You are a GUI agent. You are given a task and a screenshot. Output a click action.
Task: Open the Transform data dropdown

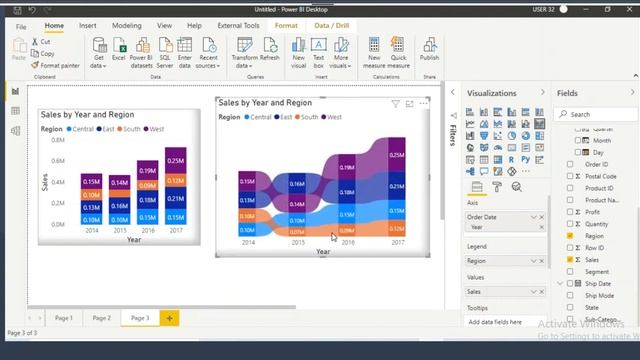(244, 52)
